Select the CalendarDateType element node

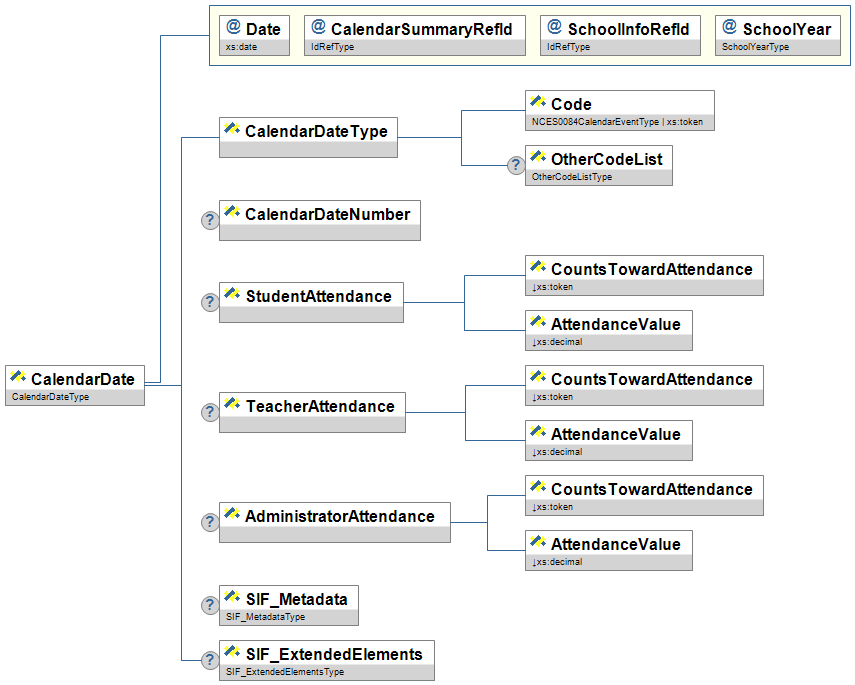[308, 131]
